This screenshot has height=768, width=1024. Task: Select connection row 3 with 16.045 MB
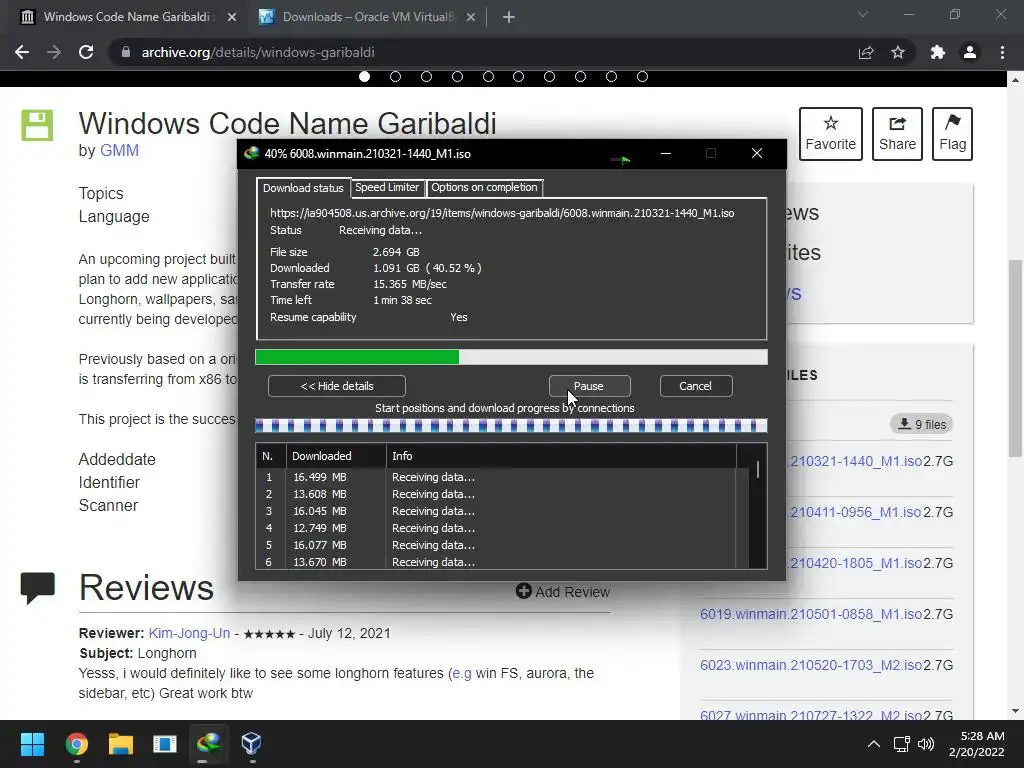[x=496, y=511]
